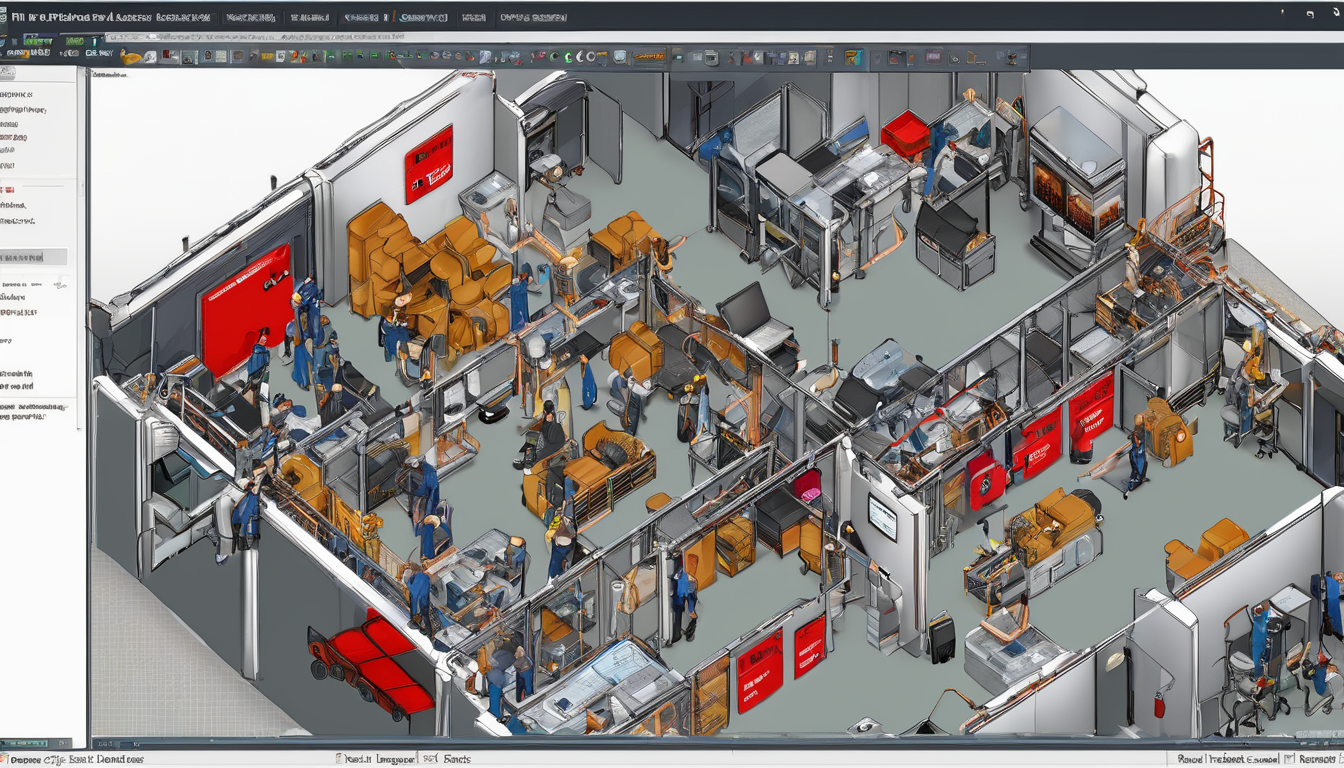Viewport: 1344px width, 768px height.
Task: Click the camera icon in the right toolbar group
Action: [x=711, y=57]
